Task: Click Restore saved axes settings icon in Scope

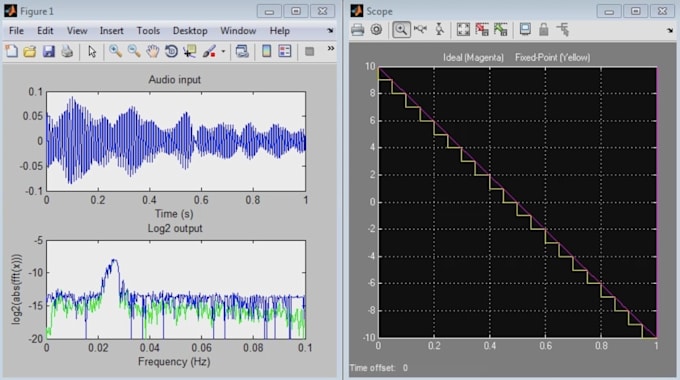Action: (501, 29)
